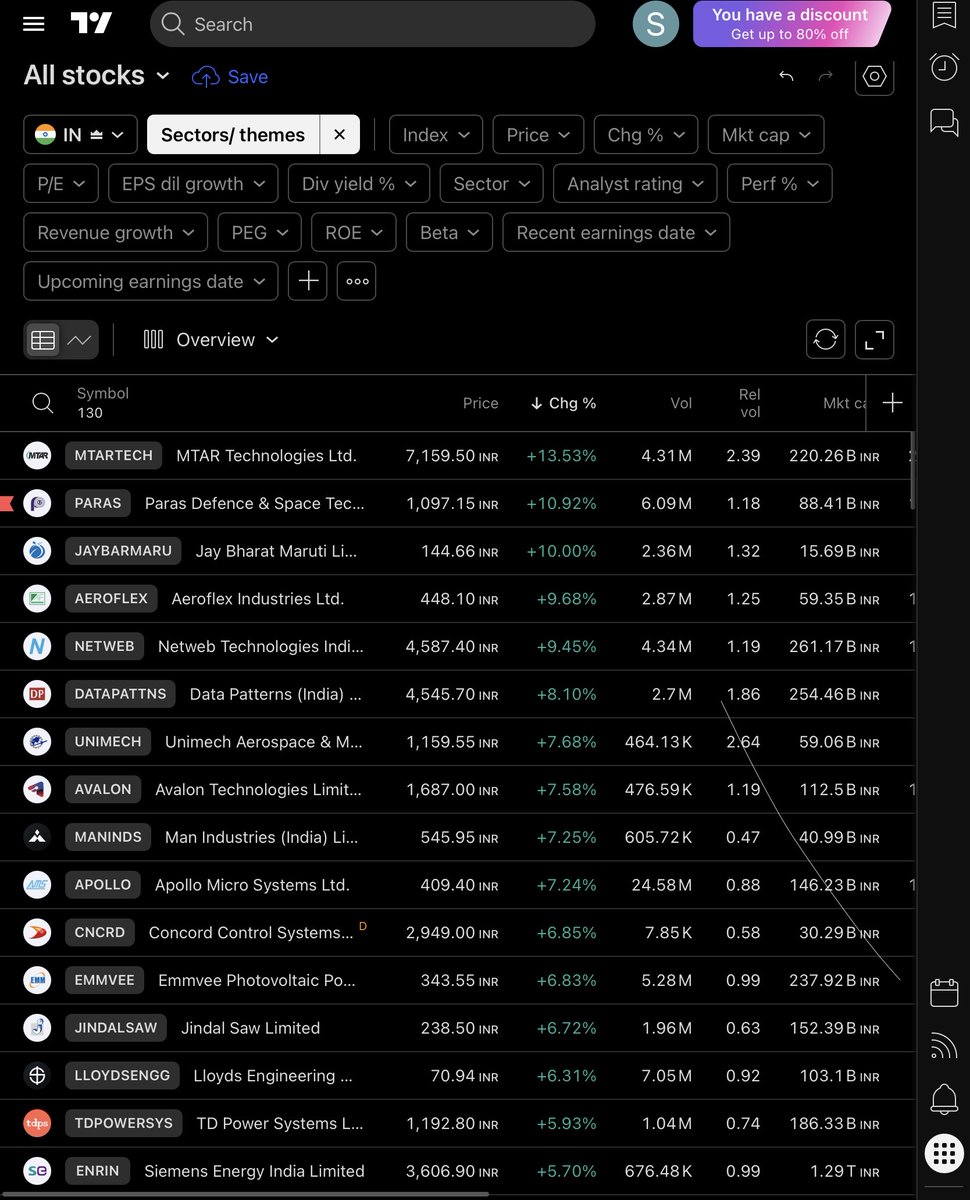Sort by the Vol column header
970x1200 pixels.
[681, 403]
